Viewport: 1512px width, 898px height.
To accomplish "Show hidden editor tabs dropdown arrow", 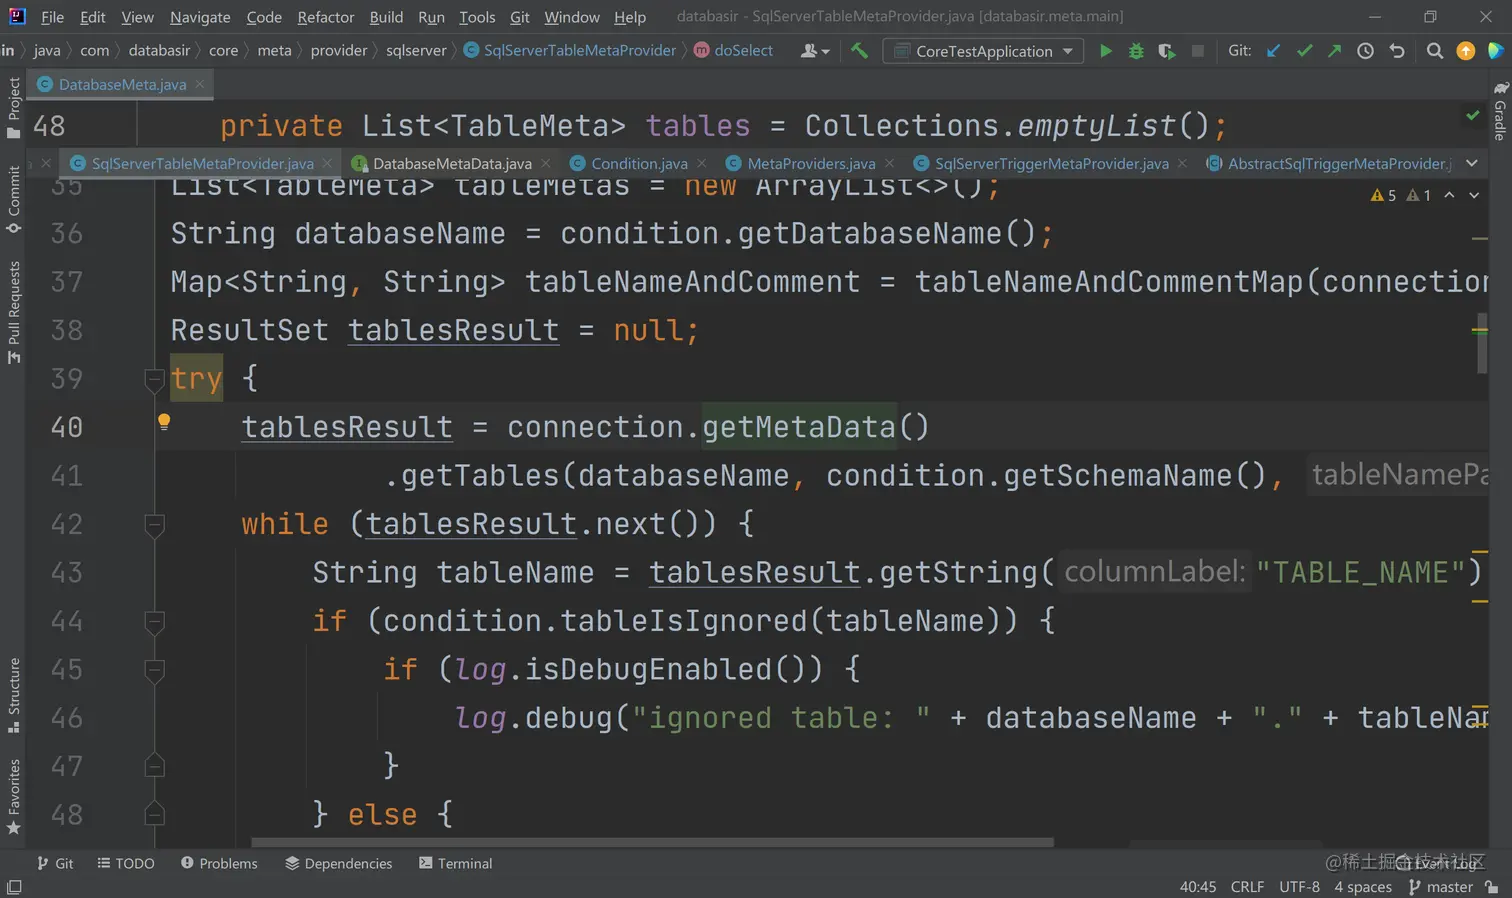I will [1471, 163].
